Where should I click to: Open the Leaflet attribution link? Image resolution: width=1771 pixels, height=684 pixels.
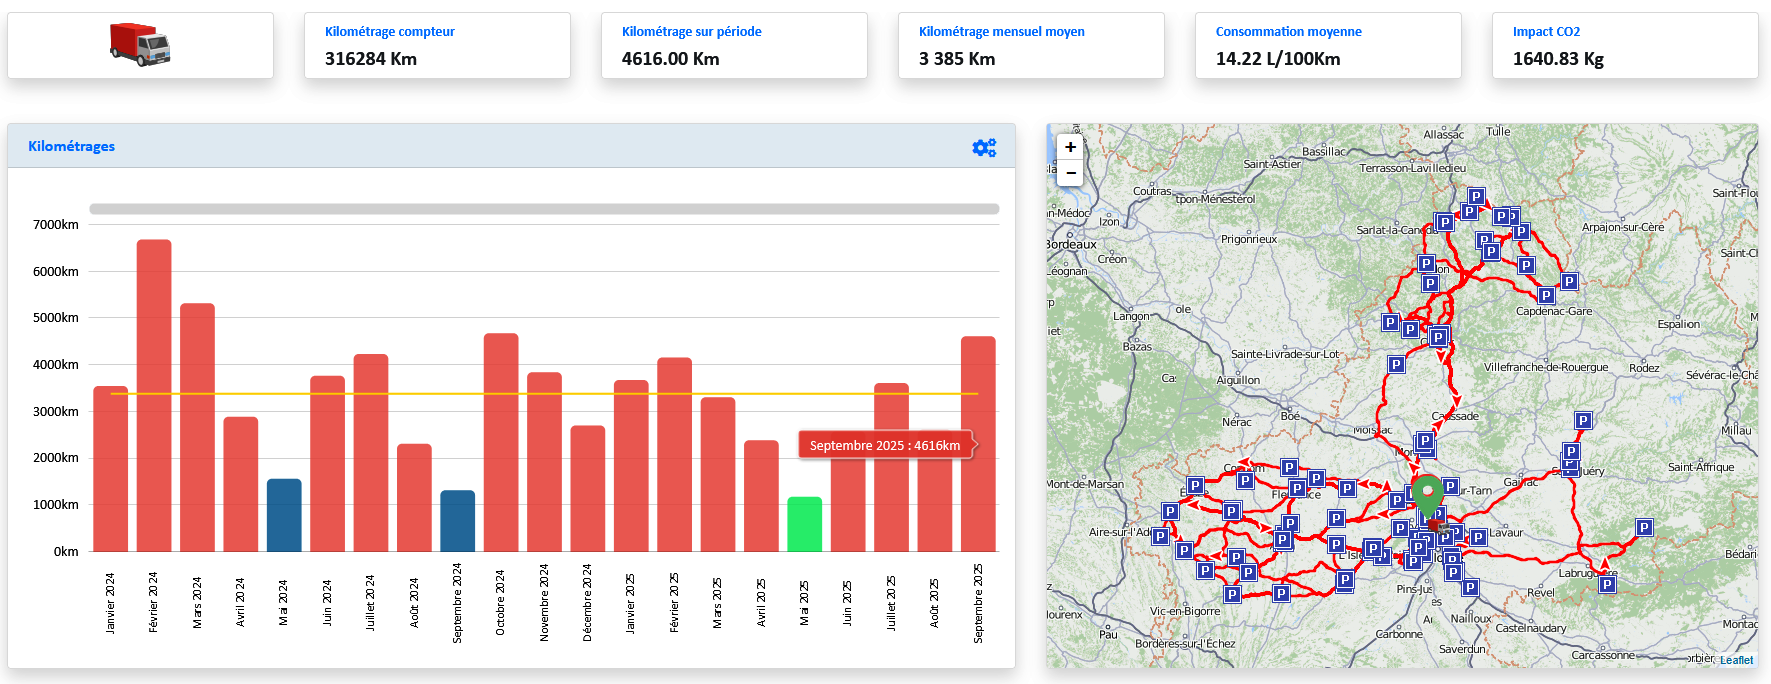click(x=1736, y=660)
